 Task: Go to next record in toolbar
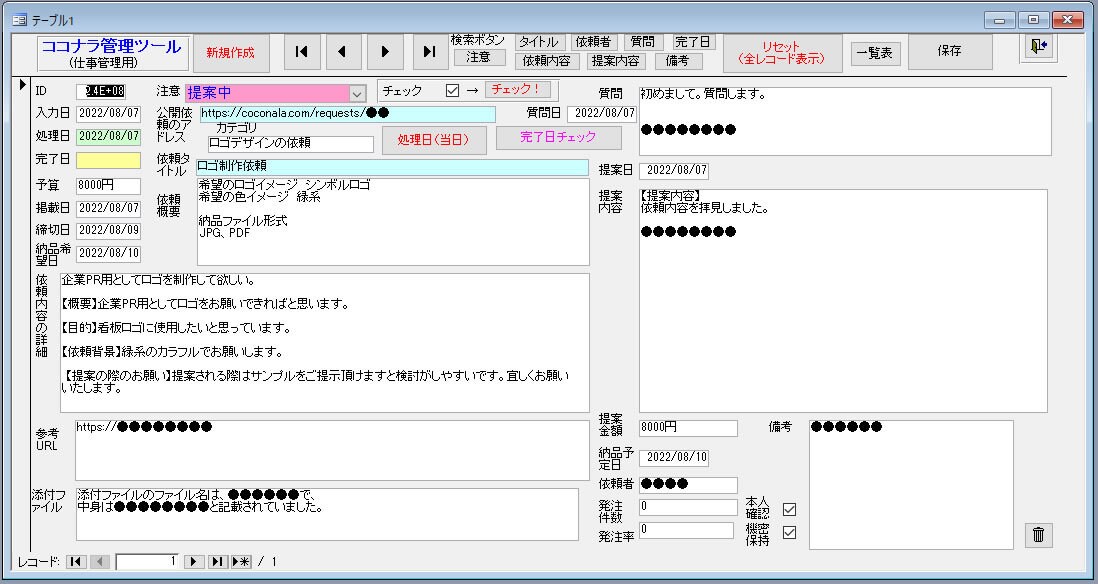coord(386,52)
